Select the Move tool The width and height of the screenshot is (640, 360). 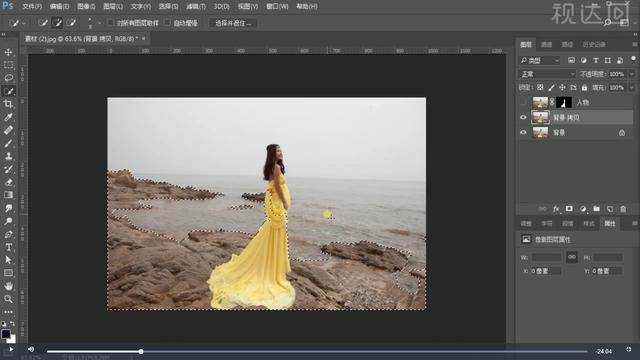[8, 52]
